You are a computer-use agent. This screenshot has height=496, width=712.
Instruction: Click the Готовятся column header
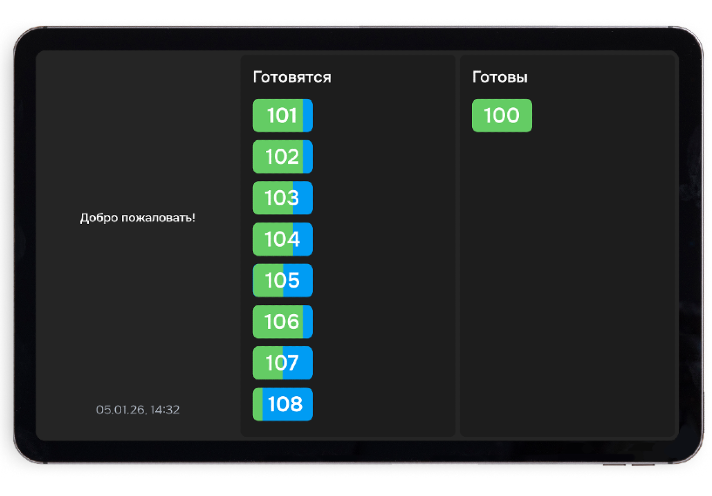click(x=292, y=77)
